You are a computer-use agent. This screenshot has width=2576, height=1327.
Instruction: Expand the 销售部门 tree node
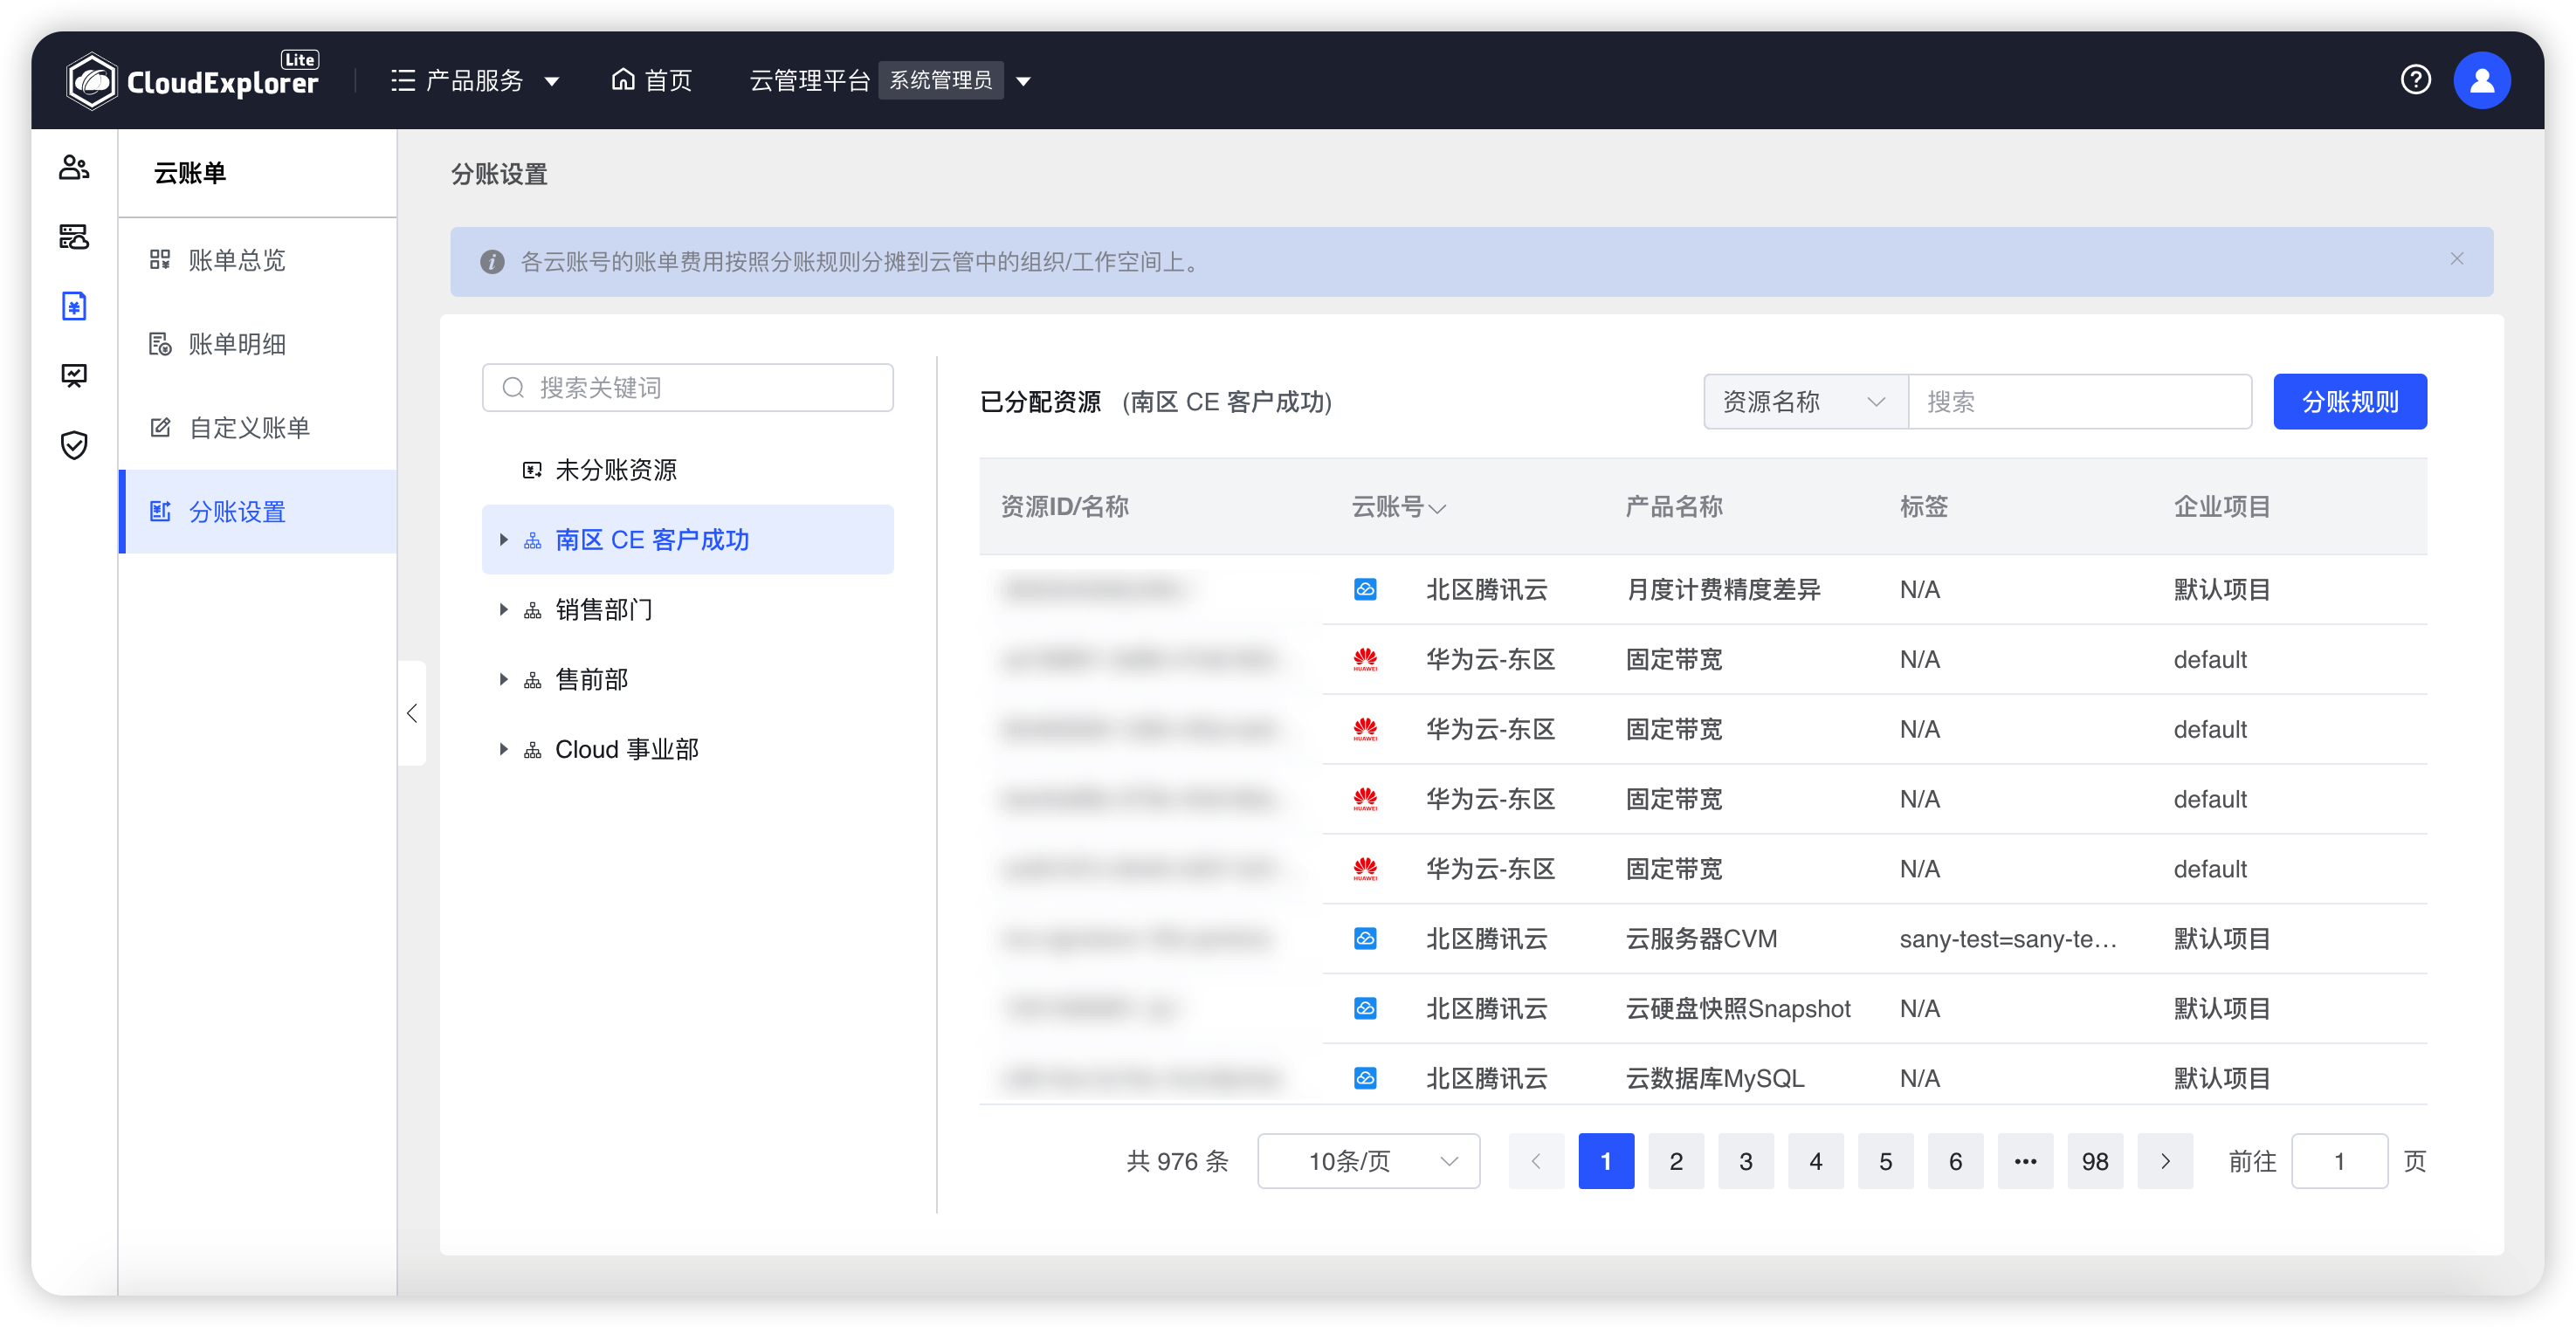(504, 610)
